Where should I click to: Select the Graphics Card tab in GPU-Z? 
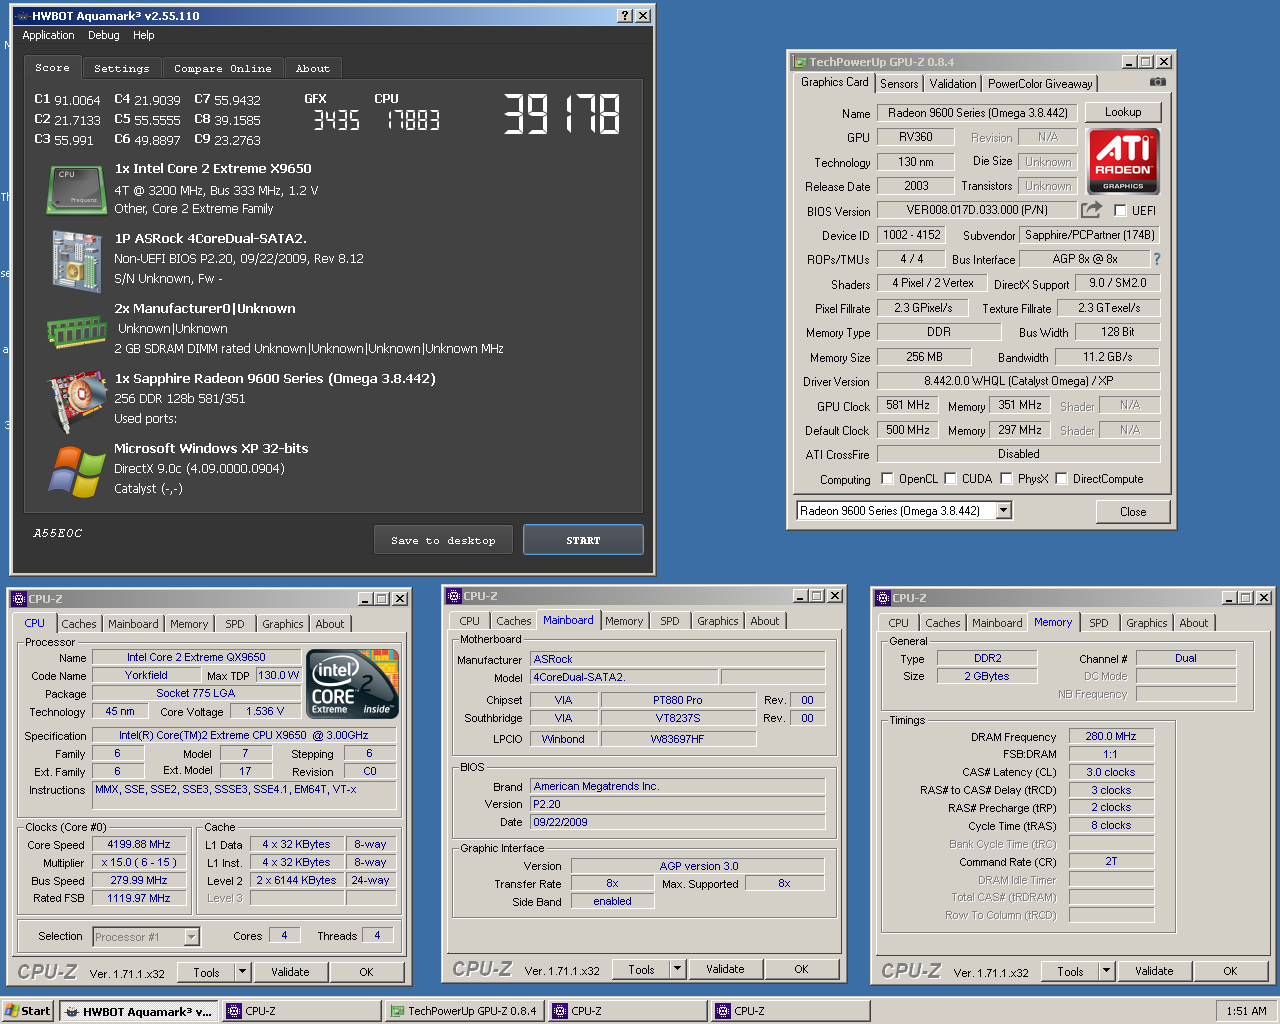(x=835, y=82)
